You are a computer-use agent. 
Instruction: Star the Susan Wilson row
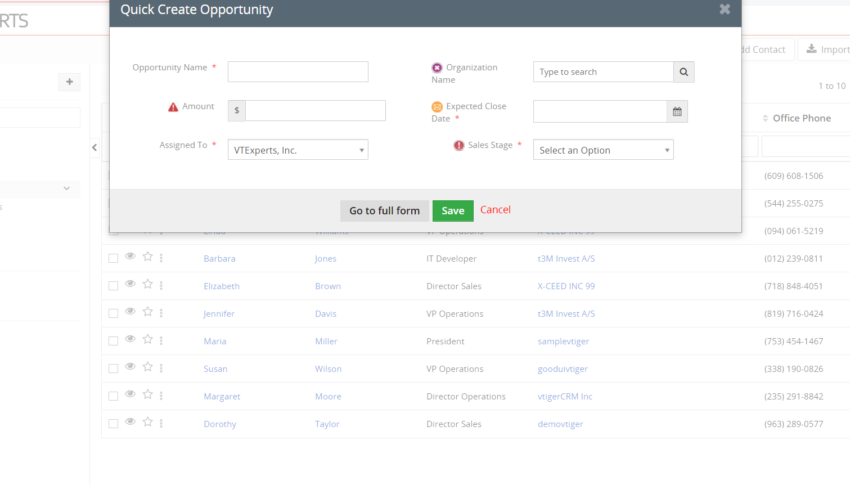[147, 367]
